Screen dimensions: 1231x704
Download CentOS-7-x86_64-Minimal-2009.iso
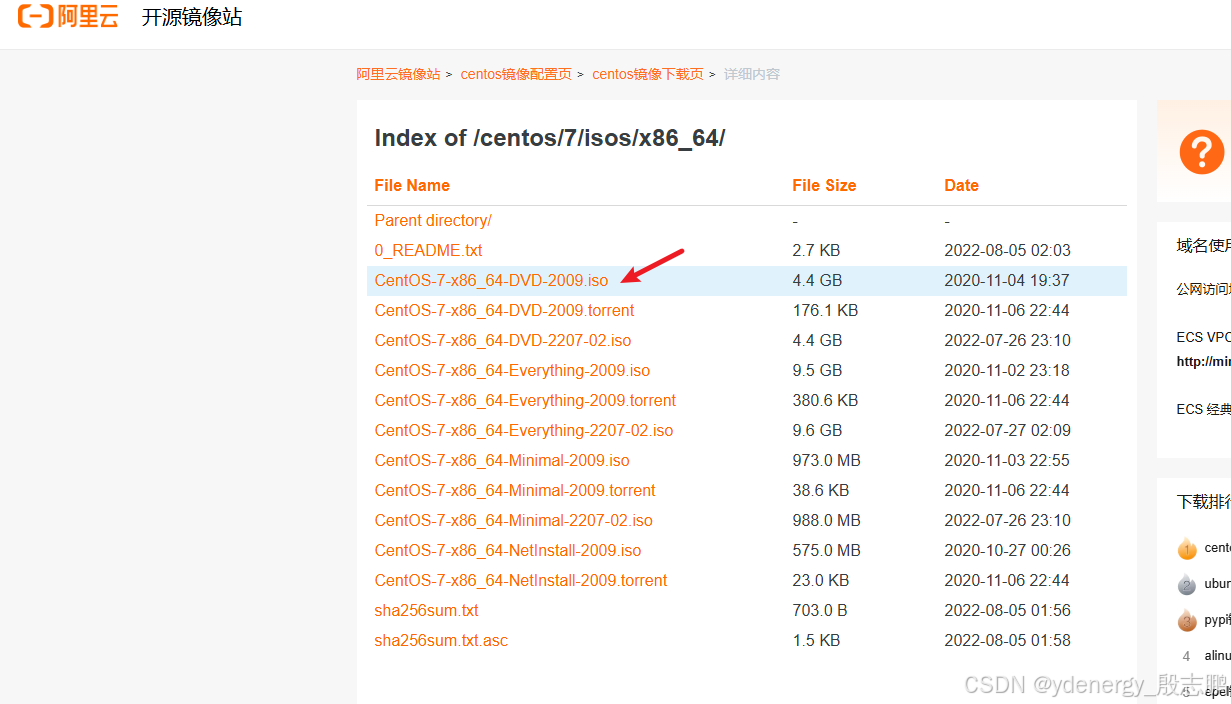click(502, 460)
